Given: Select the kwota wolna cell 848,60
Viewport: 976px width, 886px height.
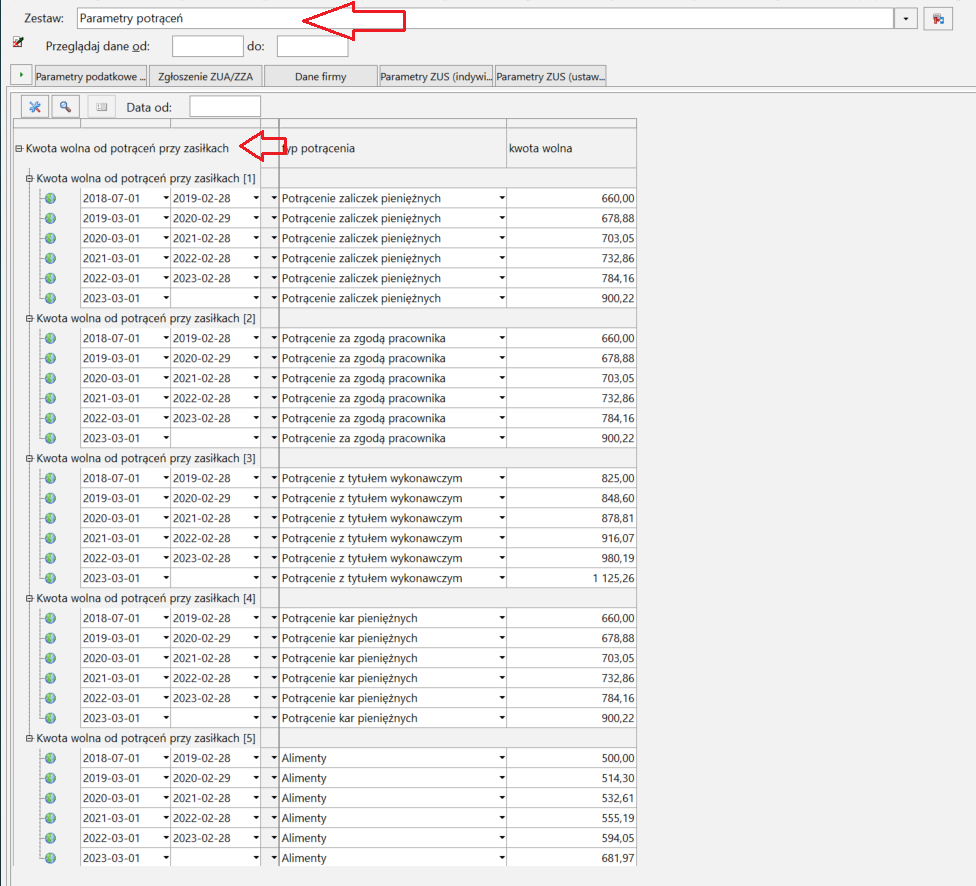Looking at the screenshot, I should click(571, 498).
